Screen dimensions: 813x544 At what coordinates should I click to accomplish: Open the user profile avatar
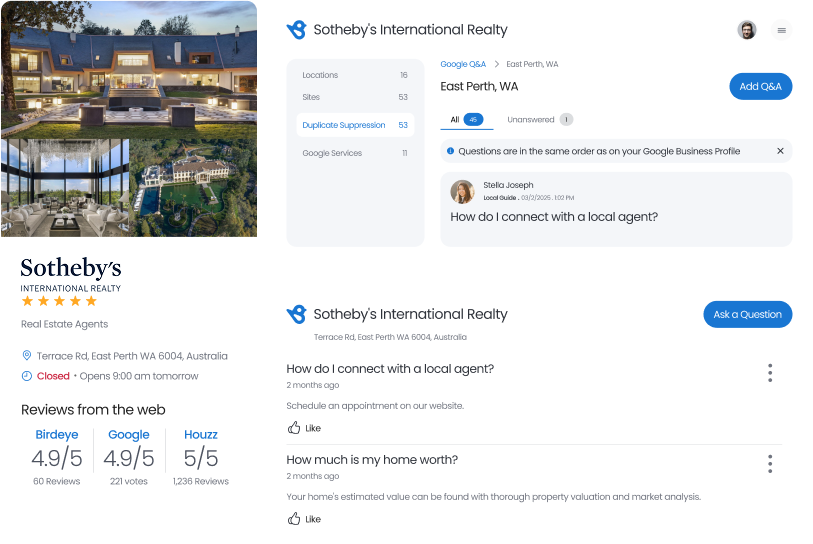point(747,30)
